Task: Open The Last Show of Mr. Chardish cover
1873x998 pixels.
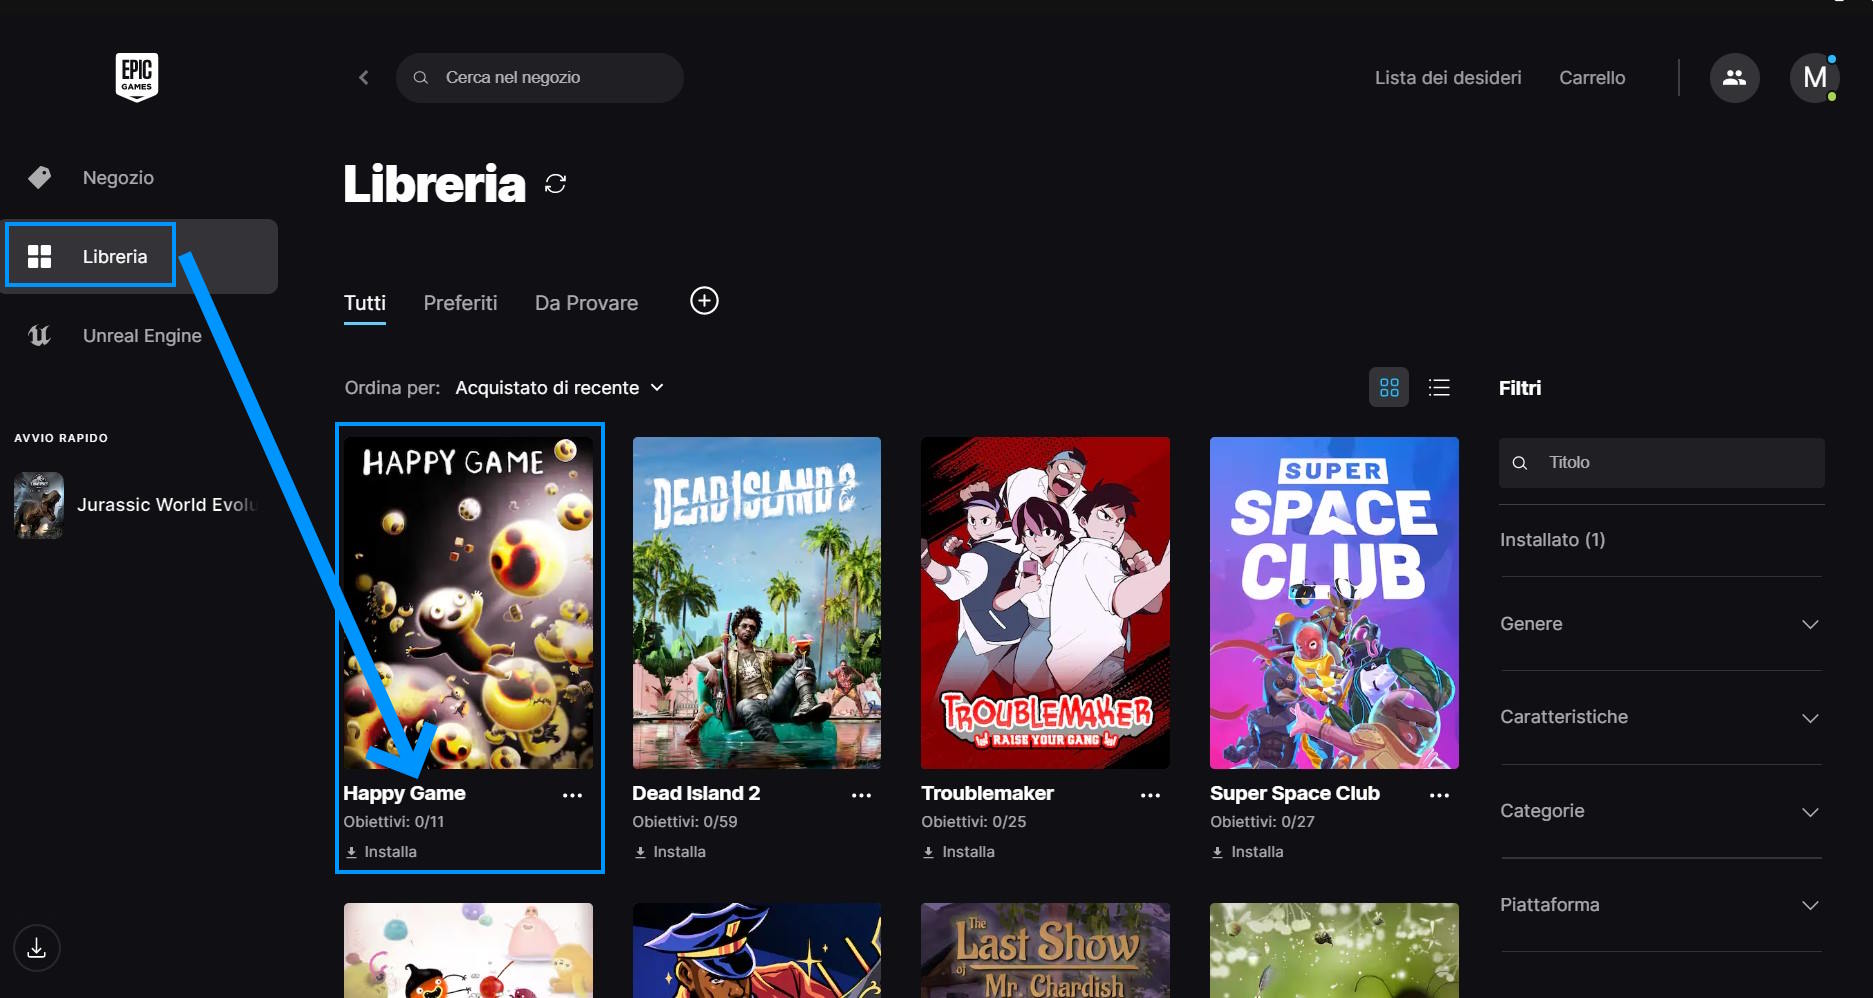Action: click(x=1045, y=950)
